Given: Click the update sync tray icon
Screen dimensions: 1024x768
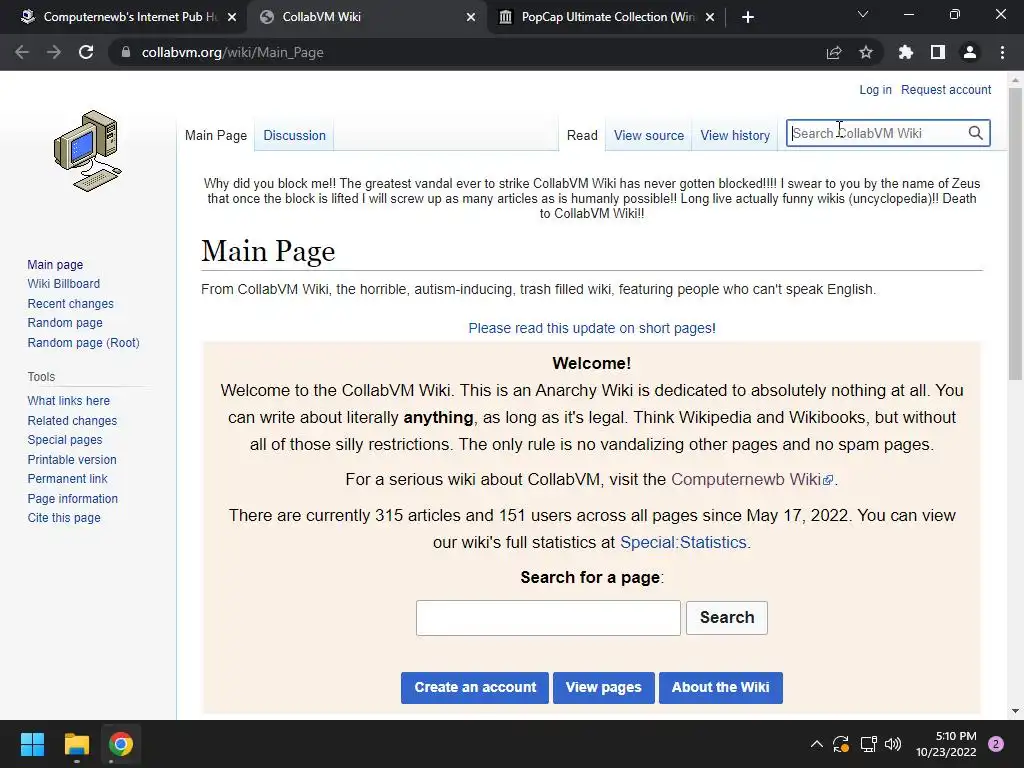Looking at the screenshot, I should click(x=841, y=744).
